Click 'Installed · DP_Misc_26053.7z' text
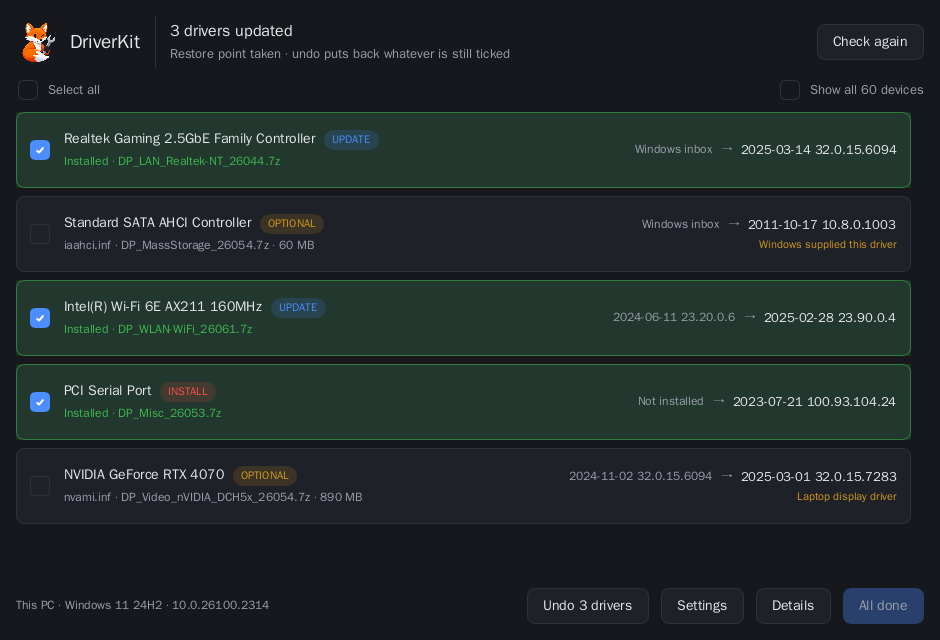The height and width of the screenshot is (640, 940). 143,413
